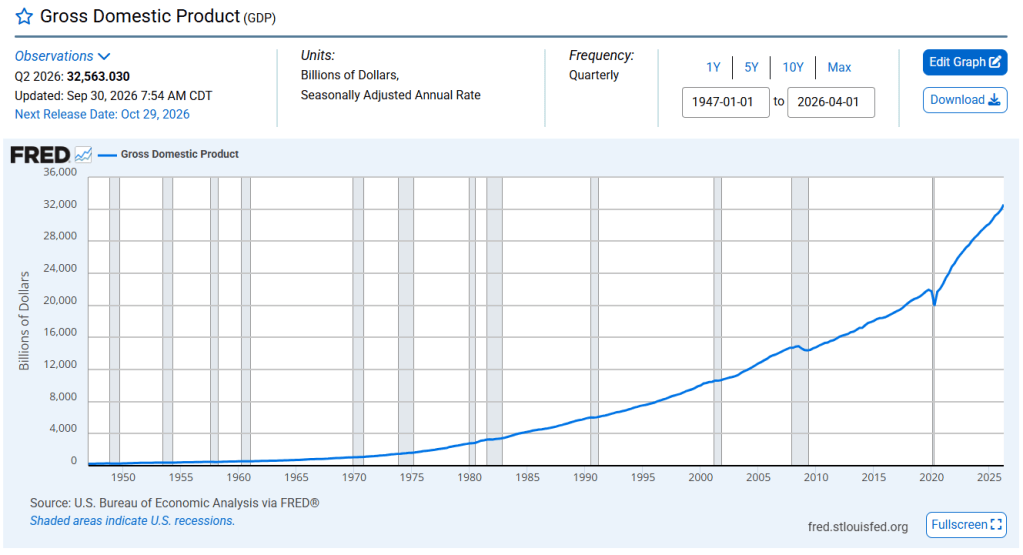This screenshot has height=555, width=1023.
Task: Select the Max time range
Action: click(x=839, y=67)
